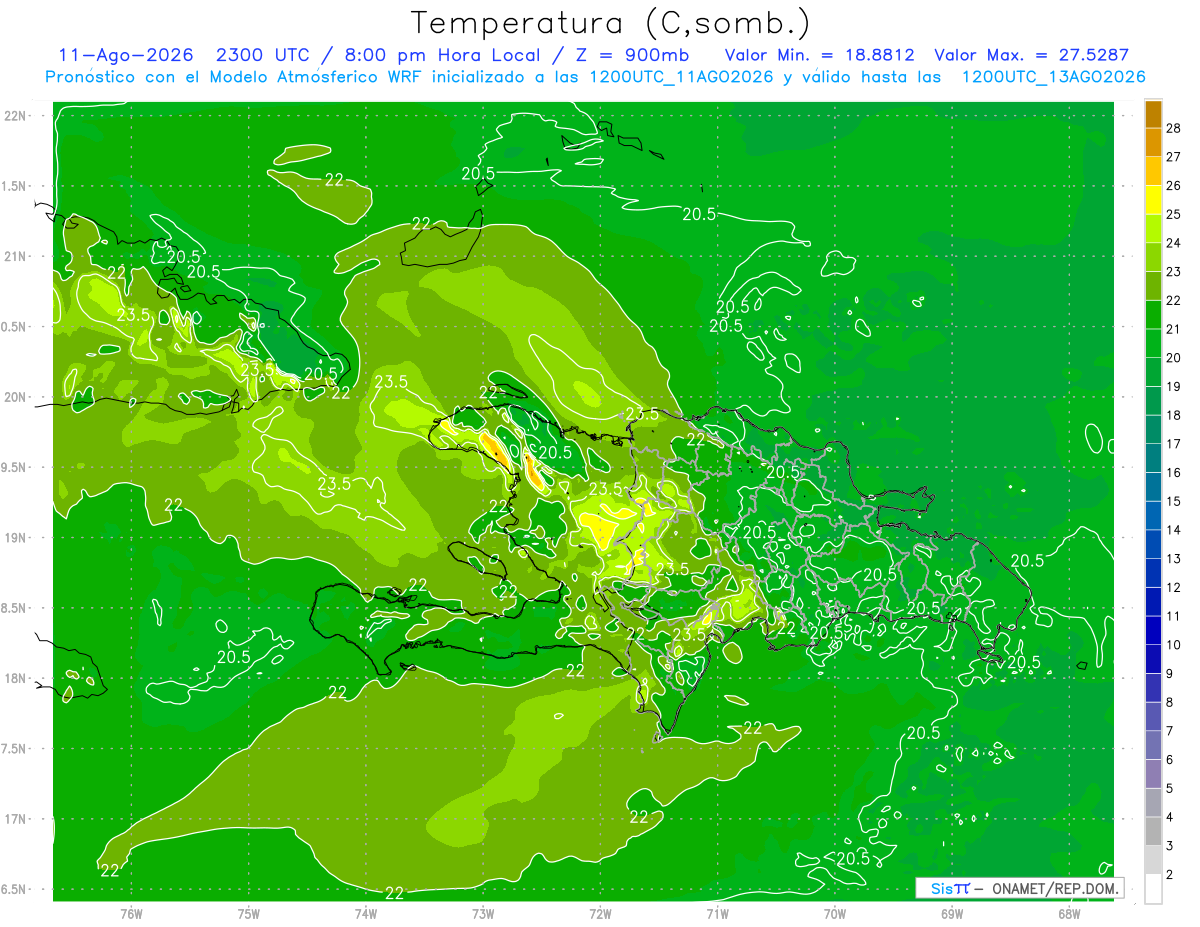Image resolution: width=1200 pixels, height=927 pixels.
Task: Pick the brown legend swatch above 28
Action: tap(1153, 114)
